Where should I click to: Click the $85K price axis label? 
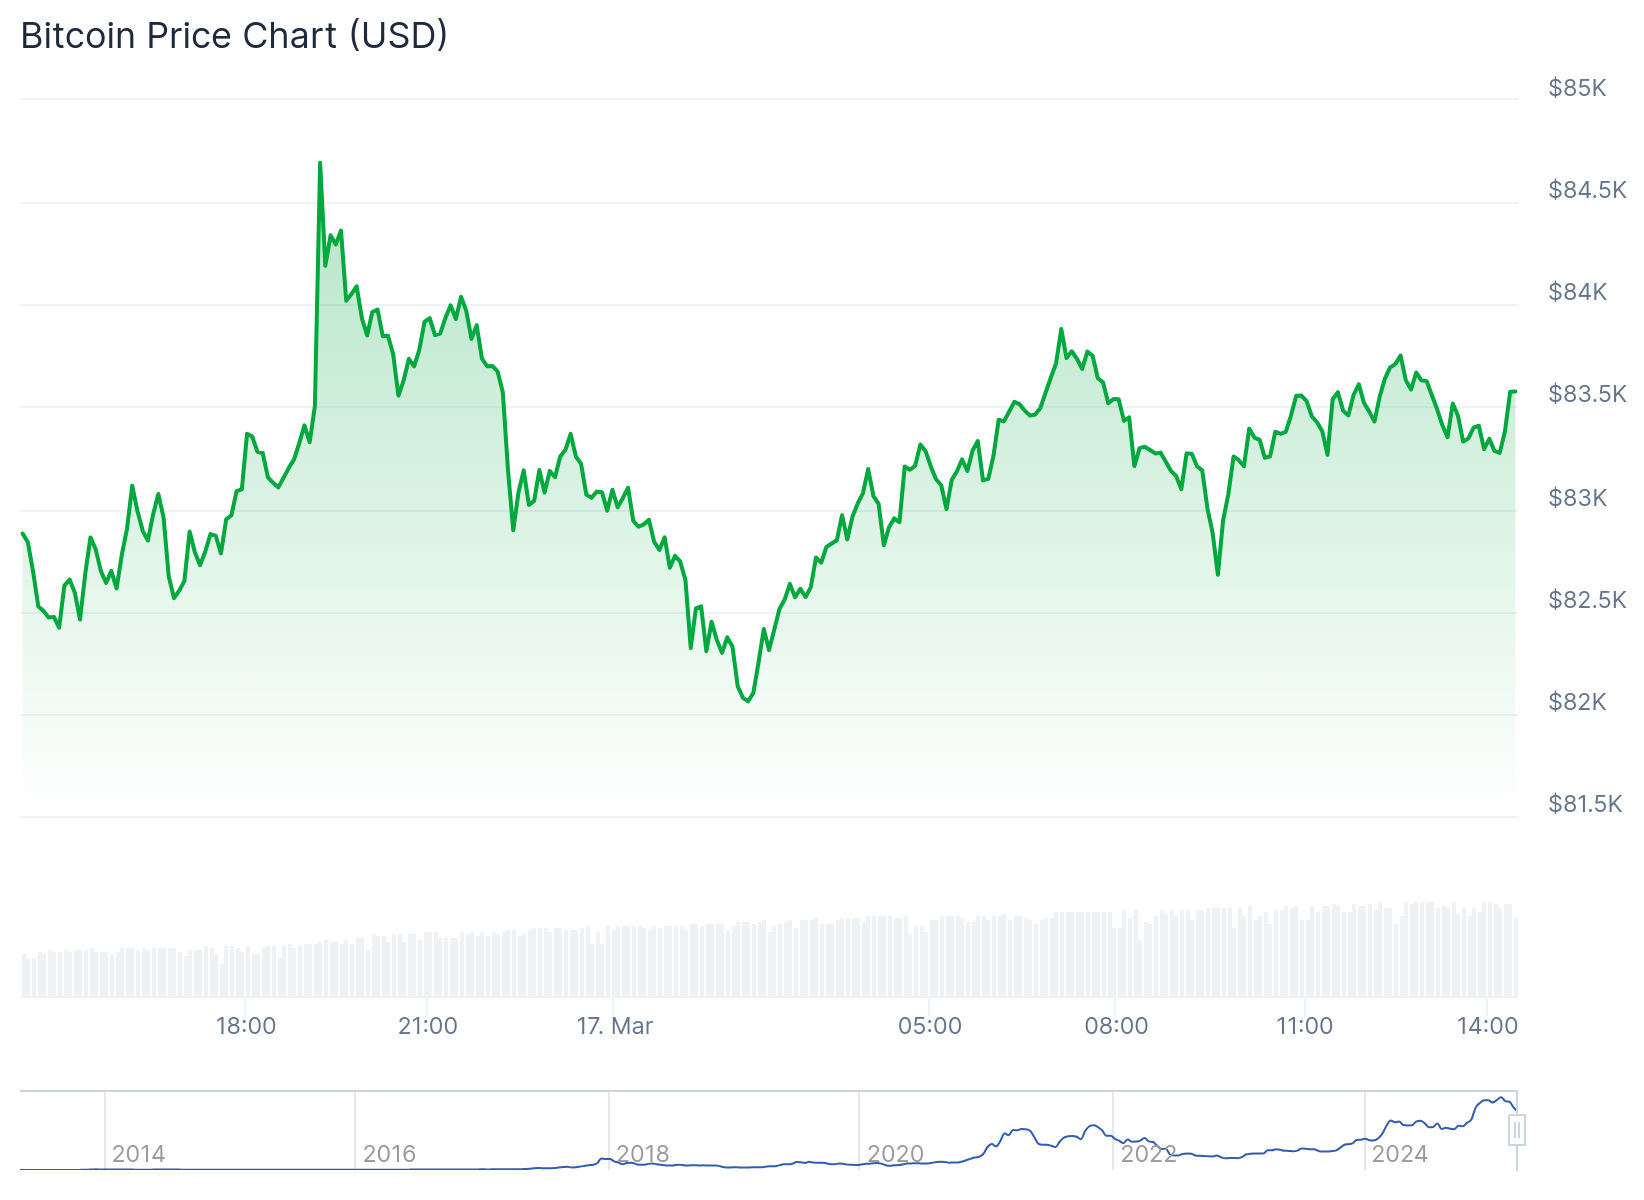[1577, 88]
